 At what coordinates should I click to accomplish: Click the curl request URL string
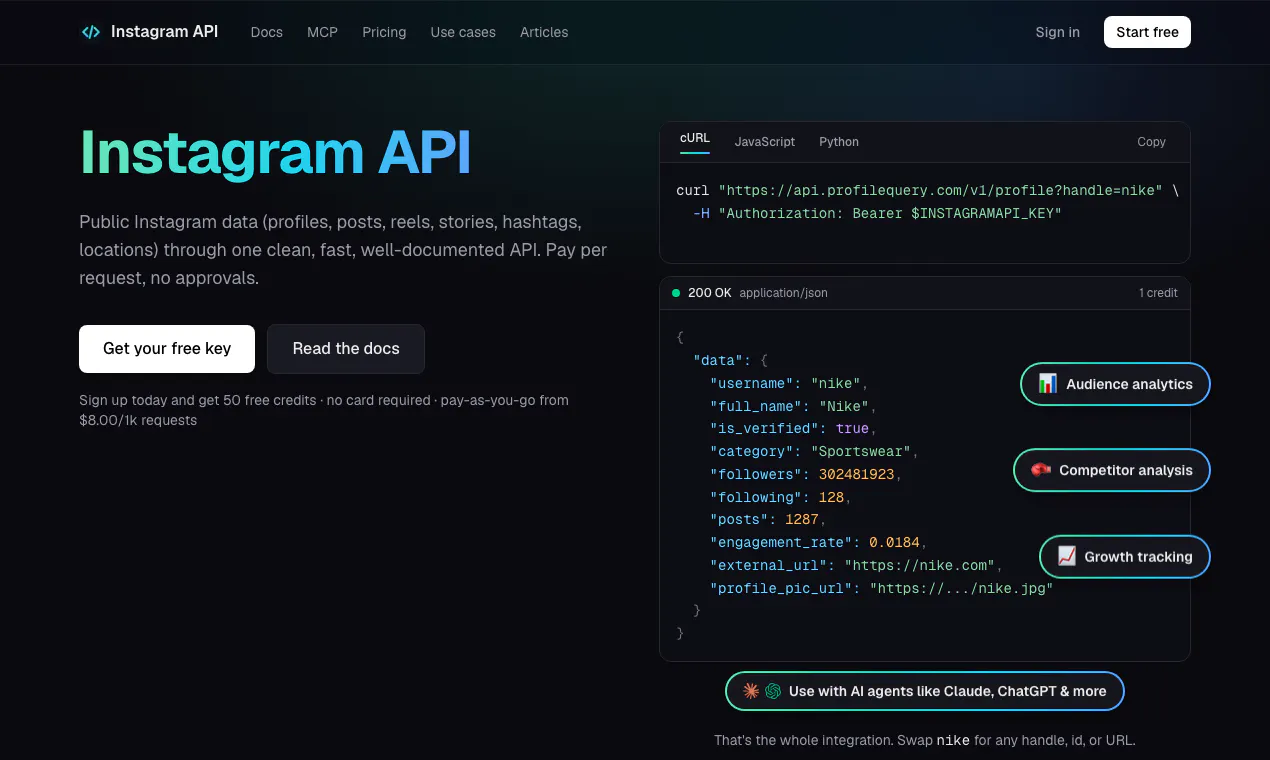tap(940, 190)
